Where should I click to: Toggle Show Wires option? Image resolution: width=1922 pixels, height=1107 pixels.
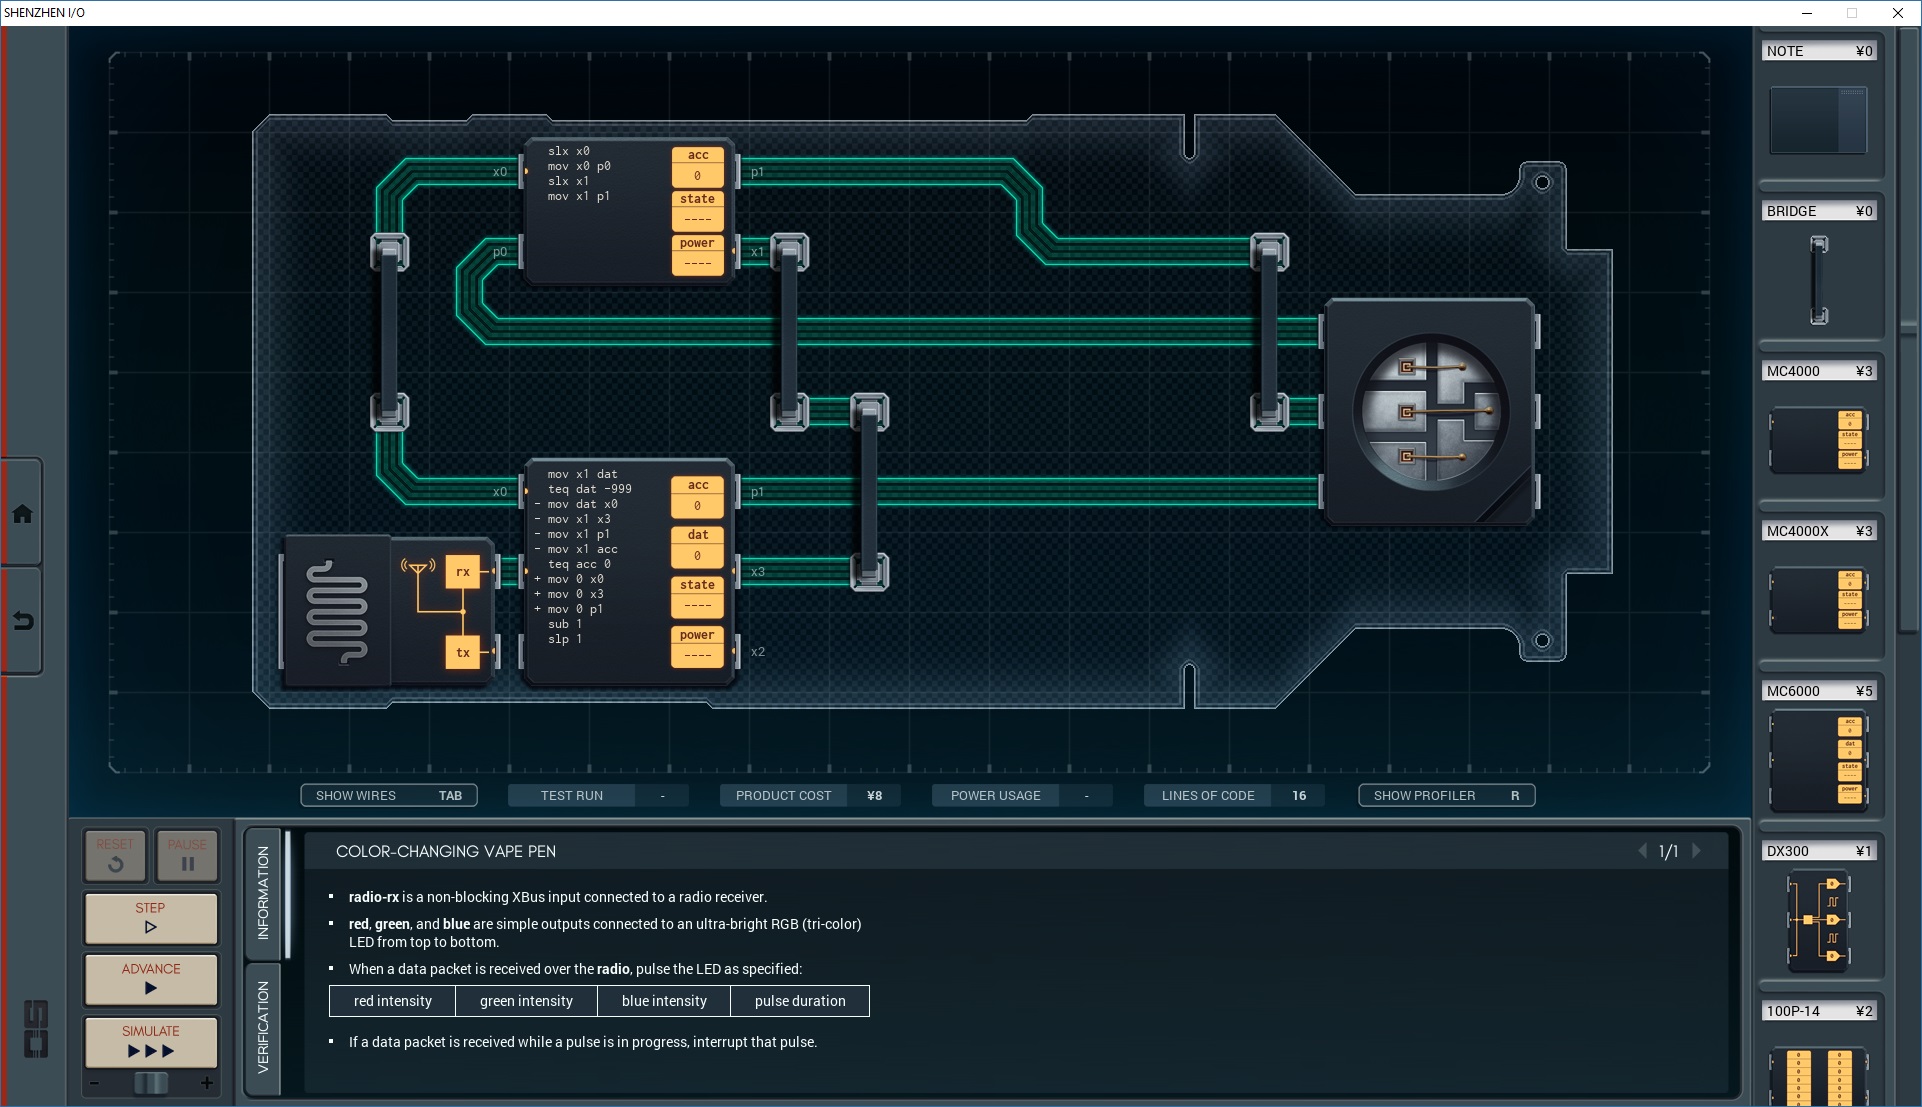388,796
